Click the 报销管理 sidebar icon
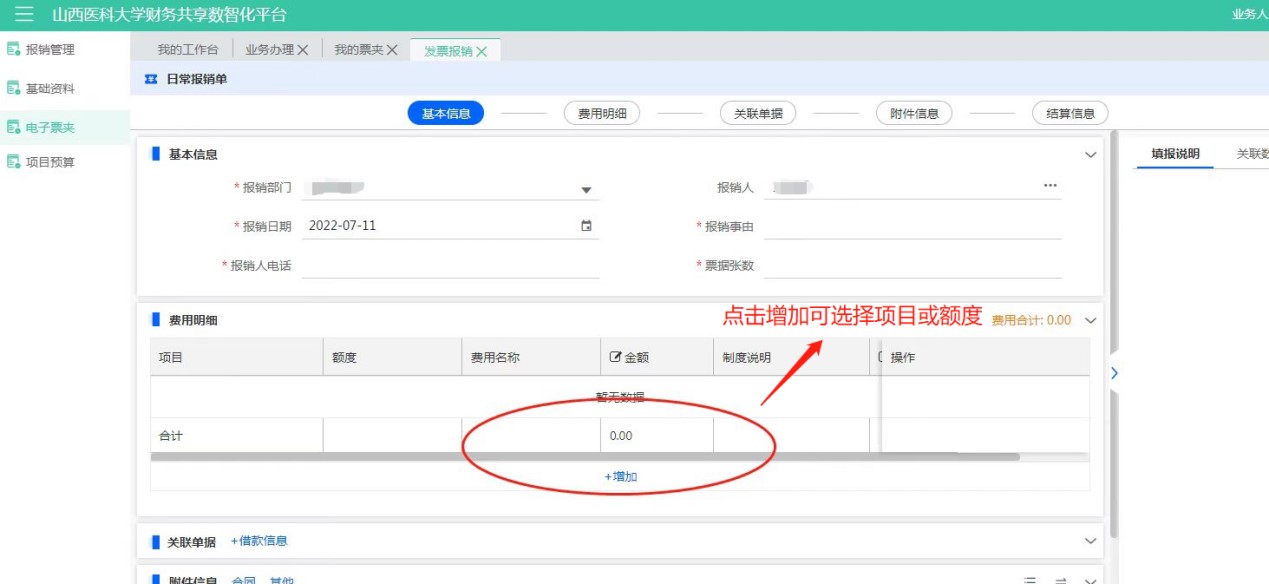 click(14, 49)
